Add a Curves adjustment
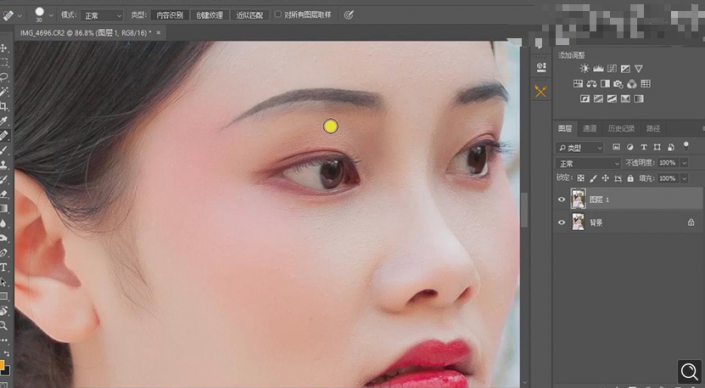 pyautogui.click(x=611, y=68)
